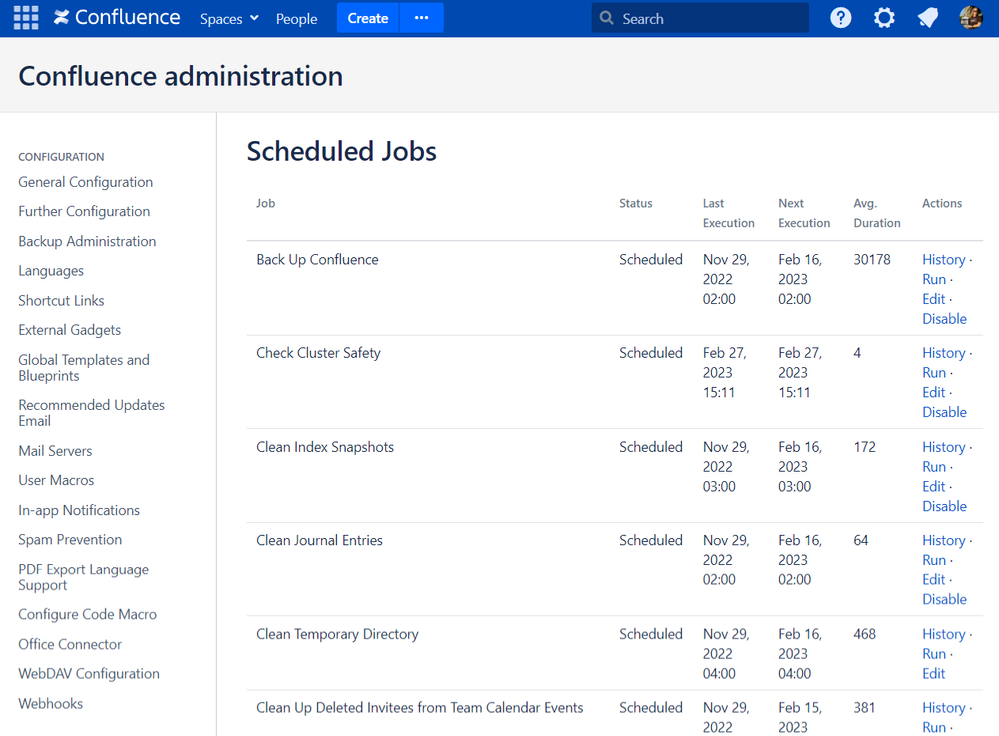
Task: Run the Clean Journal Entries job
Action: coord(934,560)
